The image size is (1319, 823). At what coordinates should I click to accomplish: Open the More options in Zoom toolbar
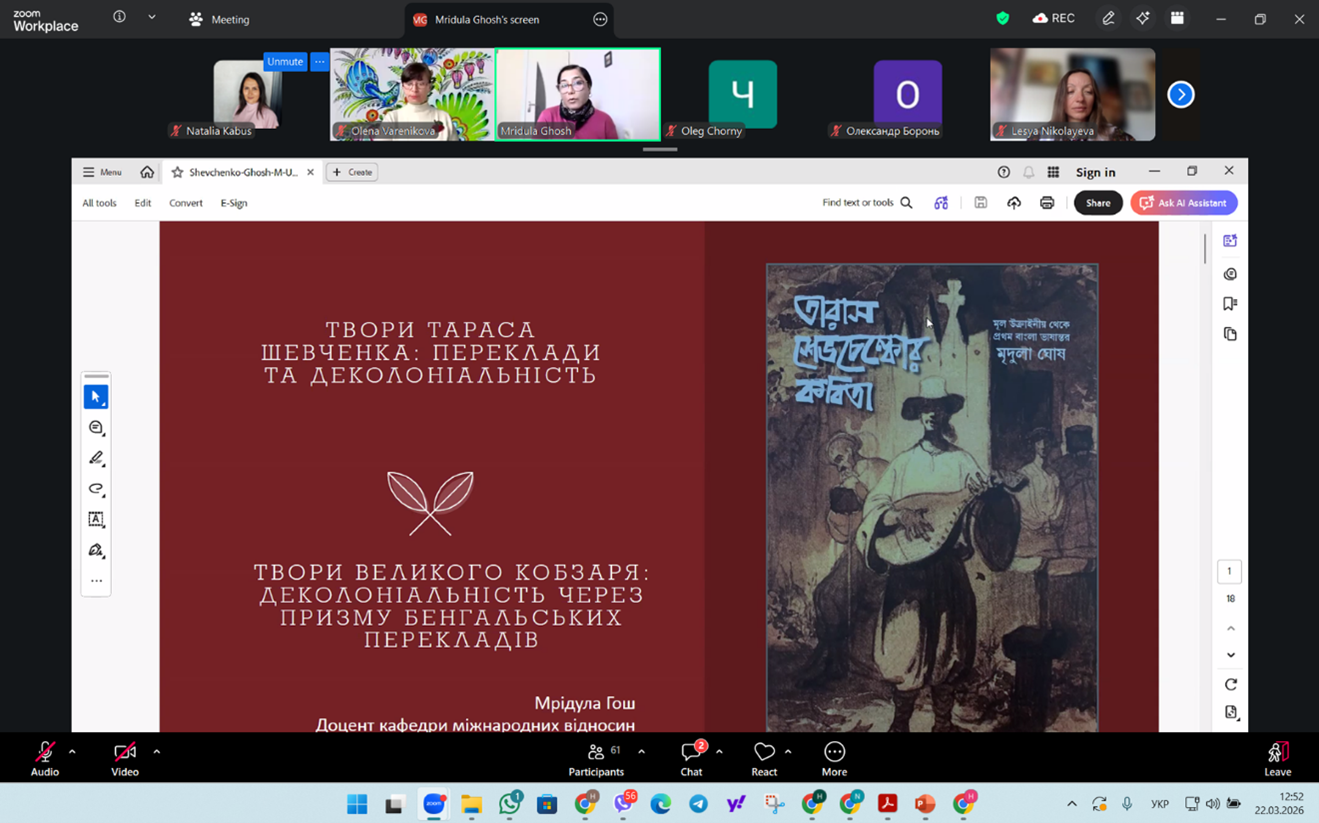coord(834,758)
